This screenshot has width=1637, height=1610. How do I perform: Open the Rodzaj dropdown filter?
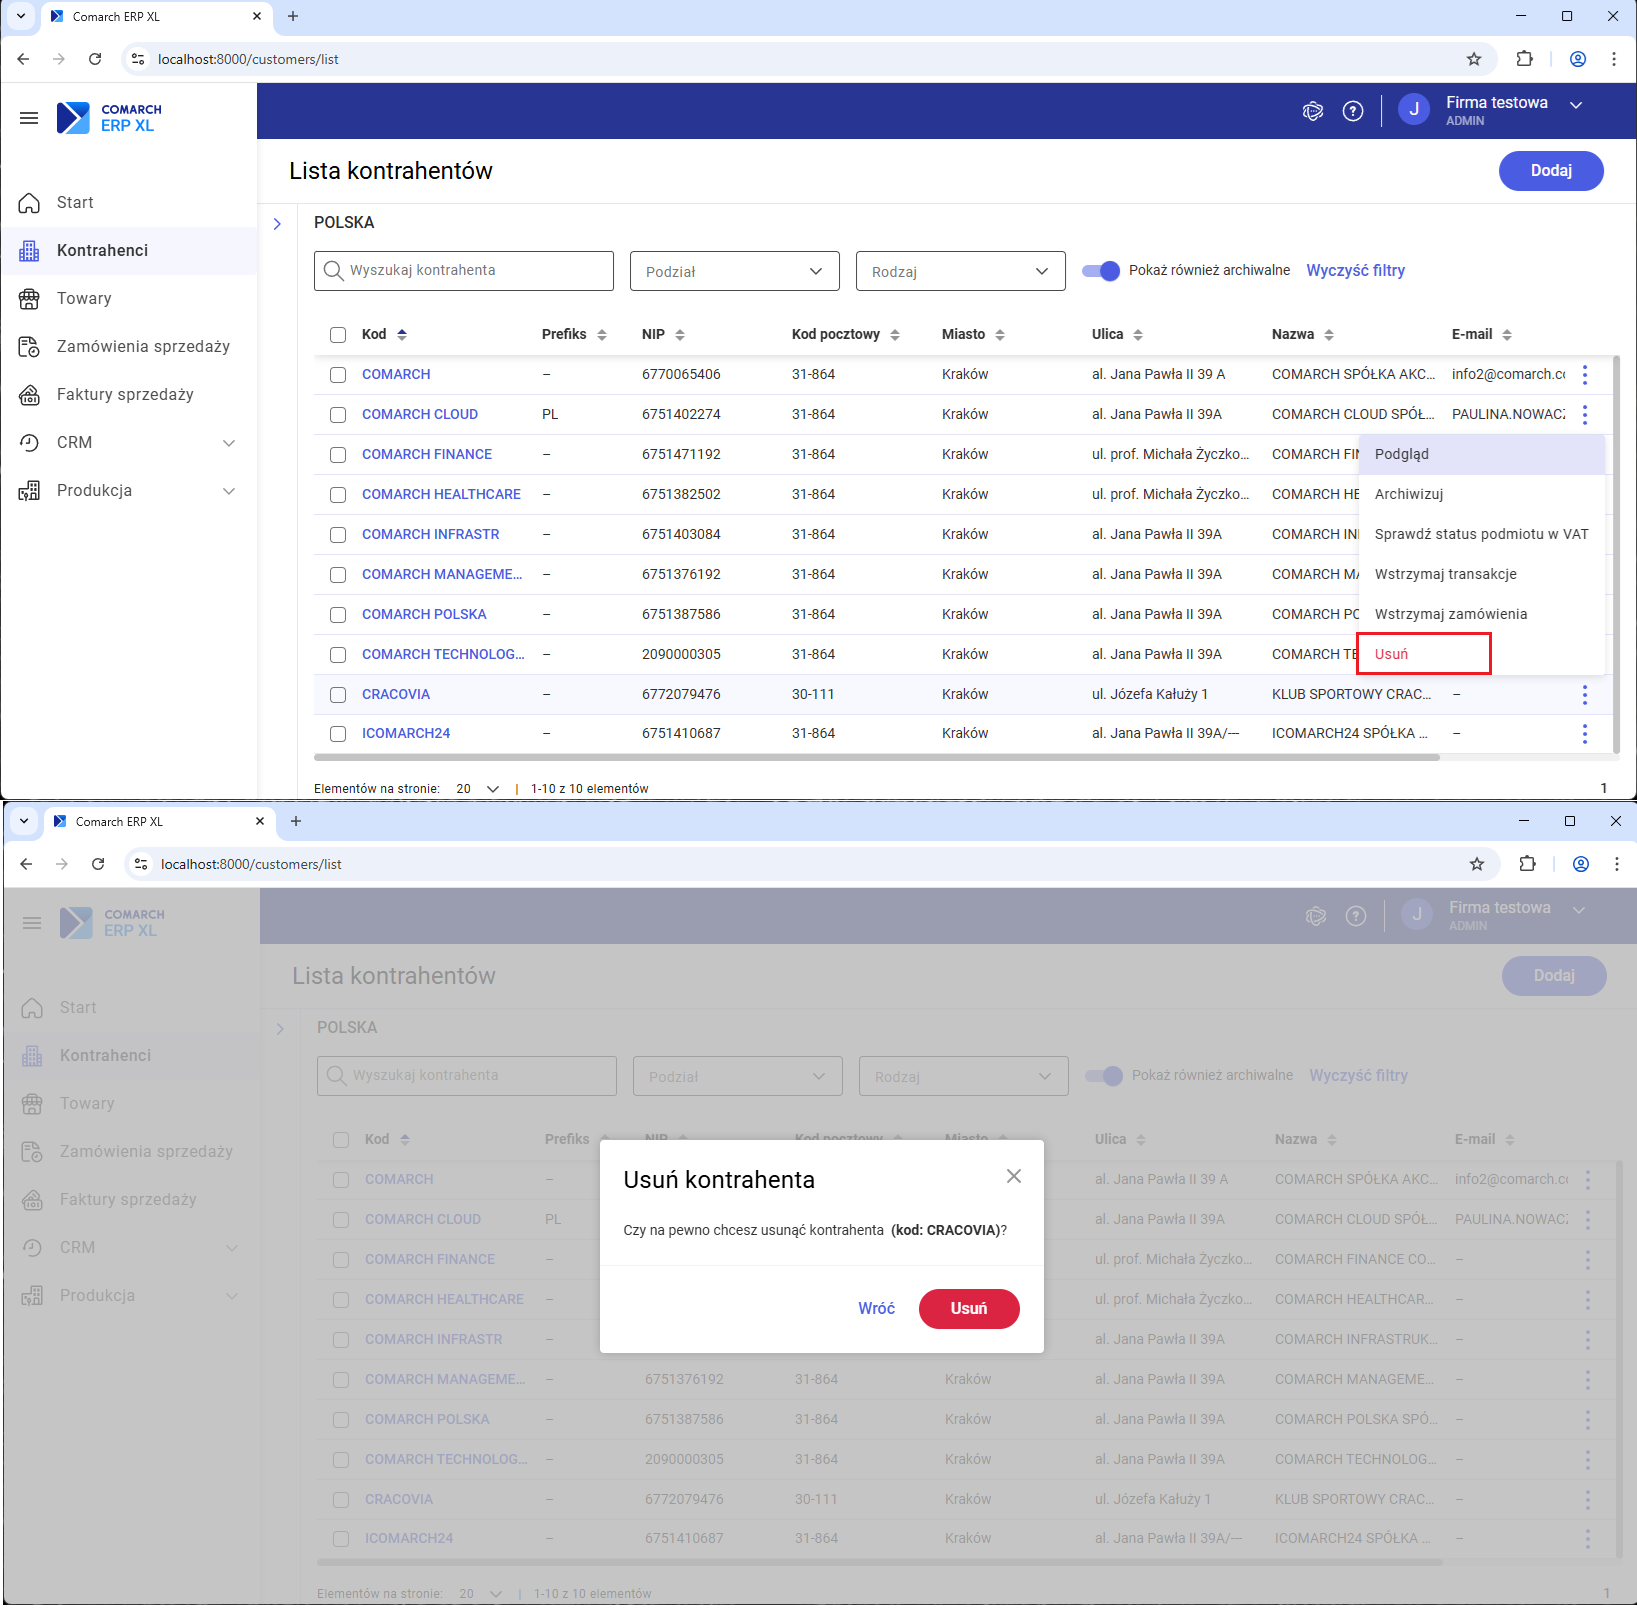[x=960, y=271]
